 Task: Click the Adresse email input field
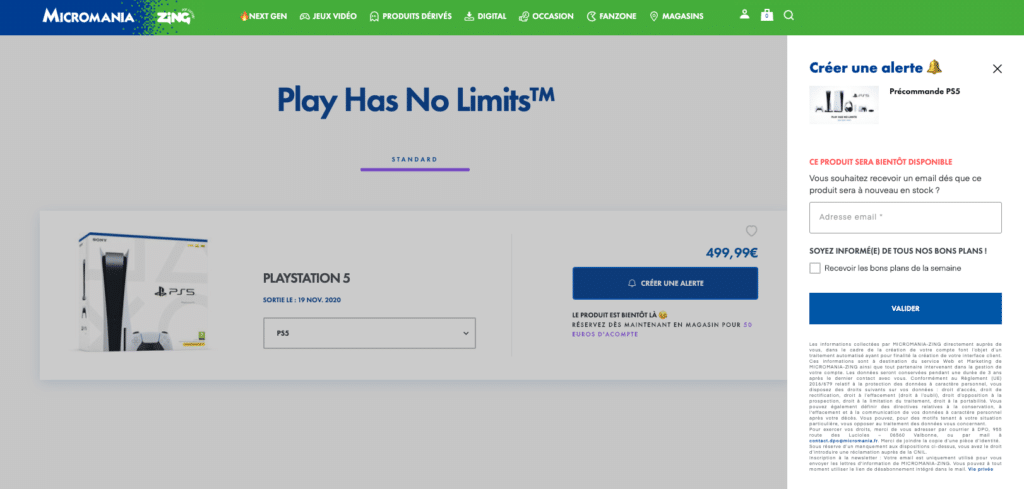(905, 217)
